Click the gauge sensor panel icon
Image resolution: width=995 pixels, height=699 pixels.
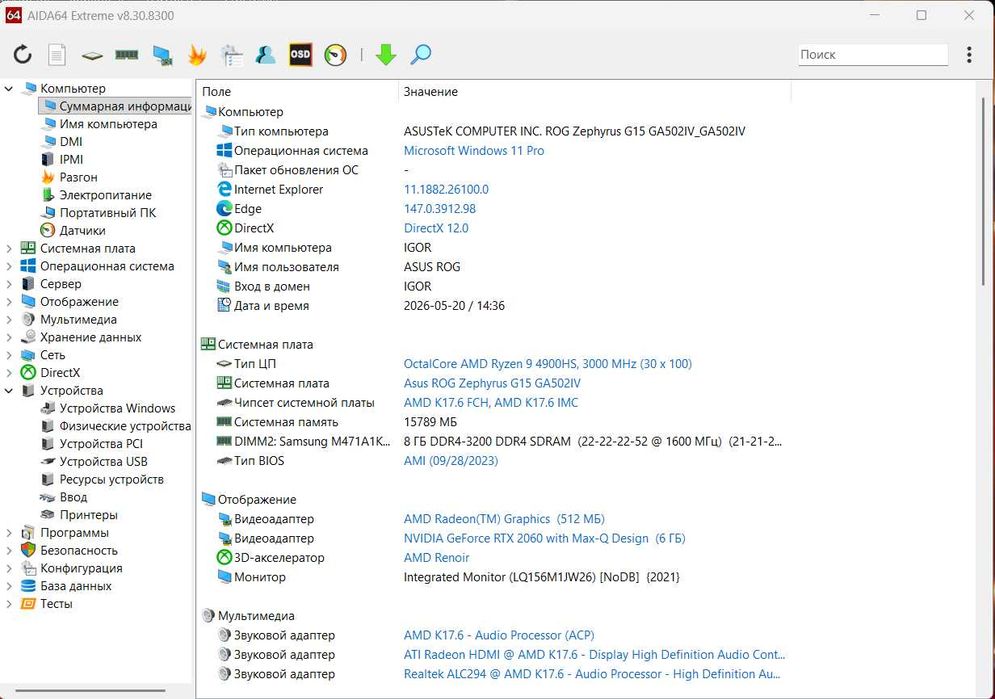point(335,55)
